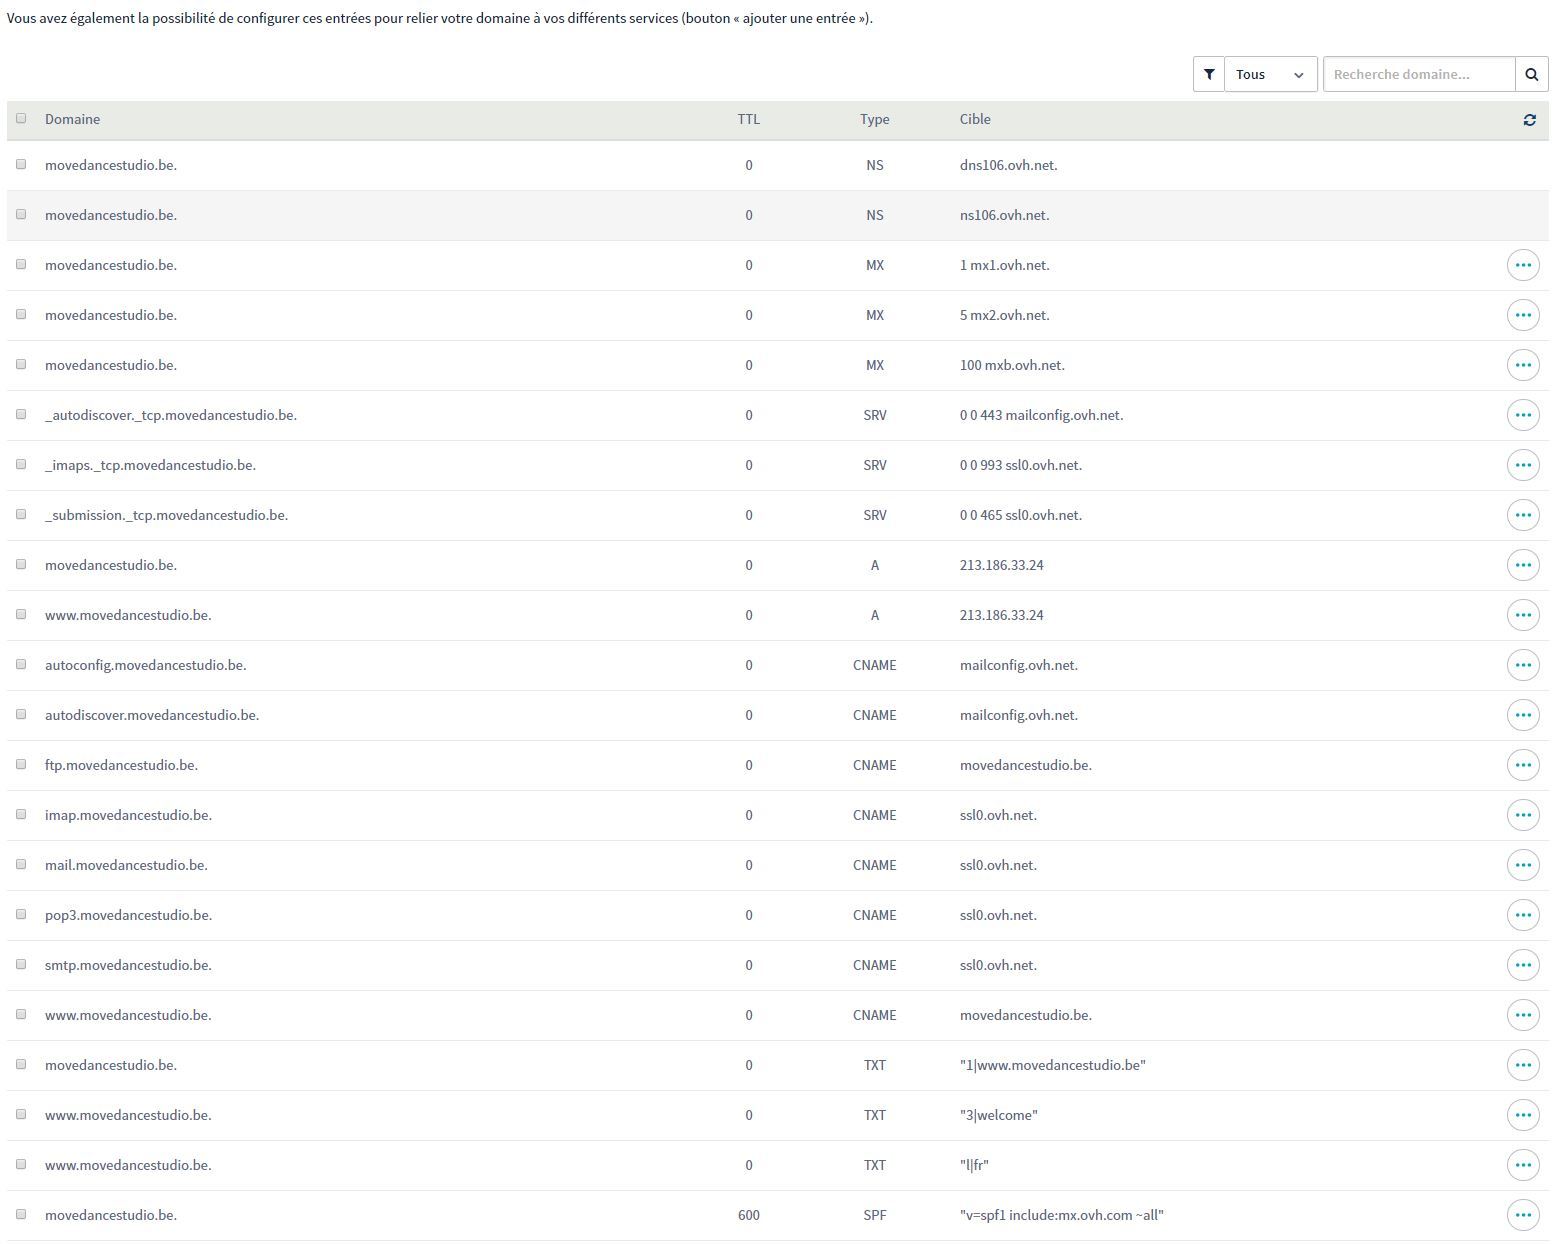
Task: Click the Cible column header
Action: click(x=975, y=119)
